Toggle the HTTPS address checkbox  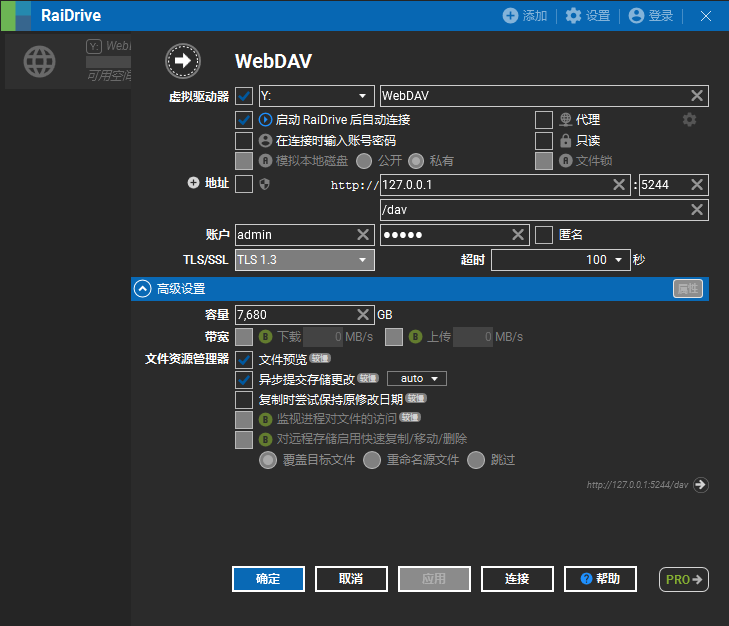(244, 184)
